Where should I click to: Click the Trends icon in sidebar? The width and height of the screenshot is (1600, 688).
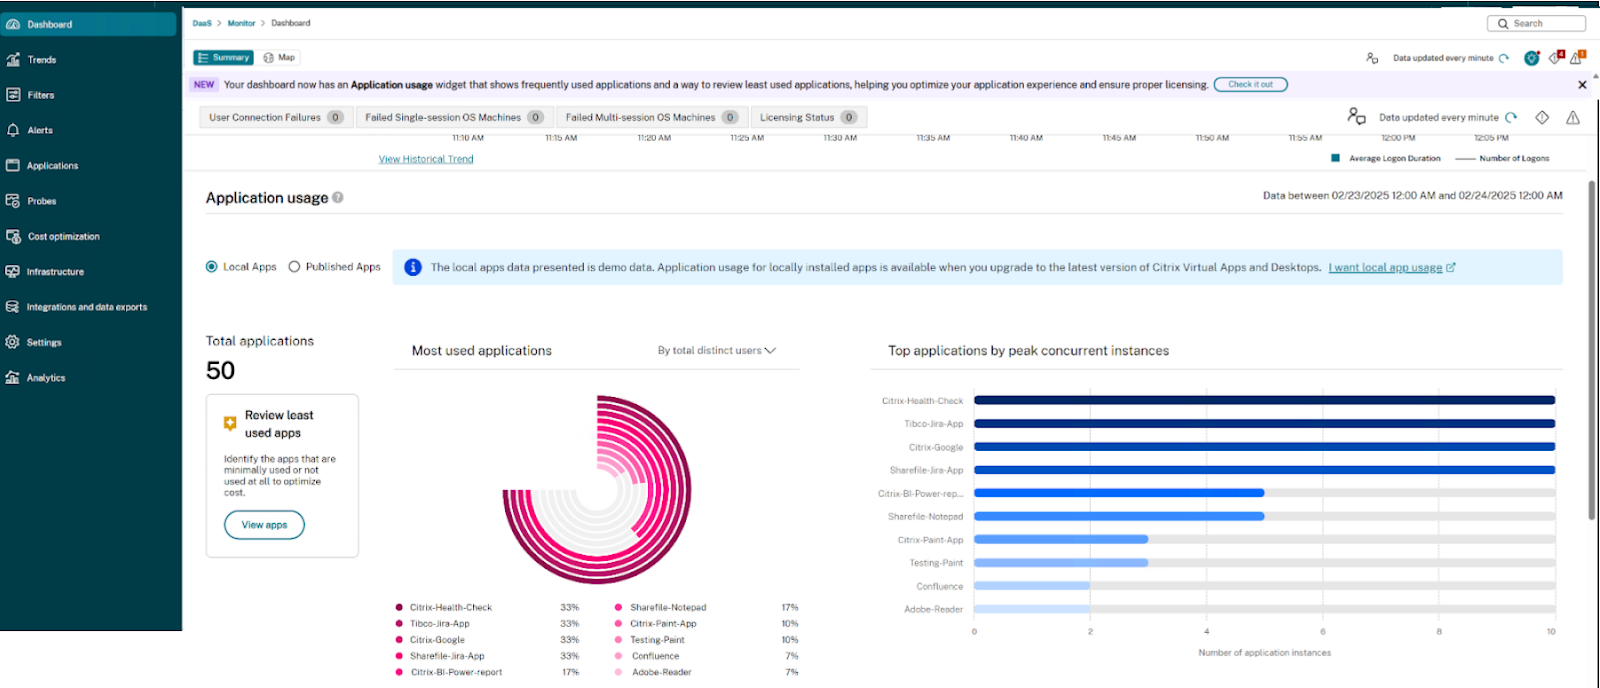point(13,60)
